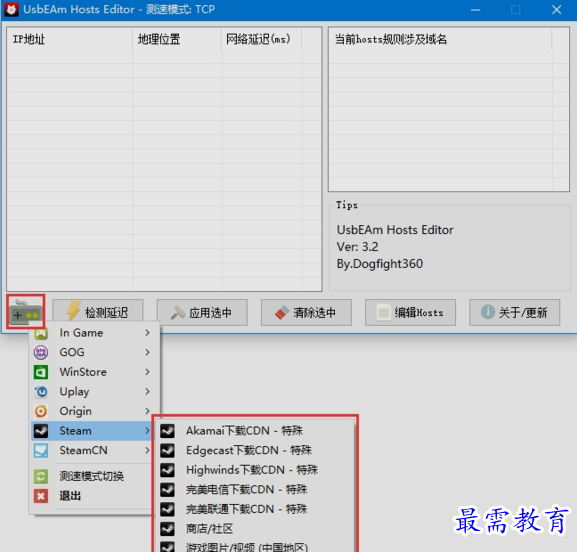Image resolution: width=577 pixels, height=552 pixels.
Task: Click the hammer icon on 应用选中
Action: (177, 312)
